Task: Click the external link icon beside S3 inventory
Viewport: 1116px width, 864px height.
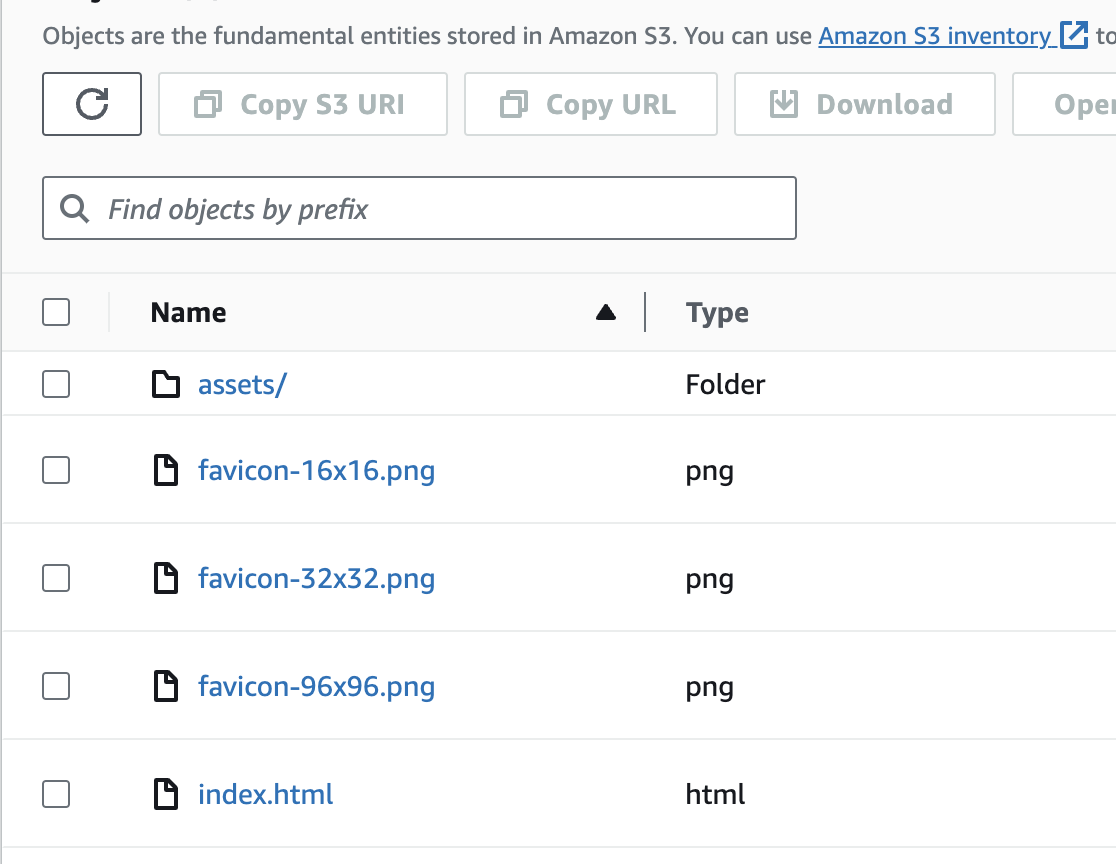Action: pos(1073,36)
